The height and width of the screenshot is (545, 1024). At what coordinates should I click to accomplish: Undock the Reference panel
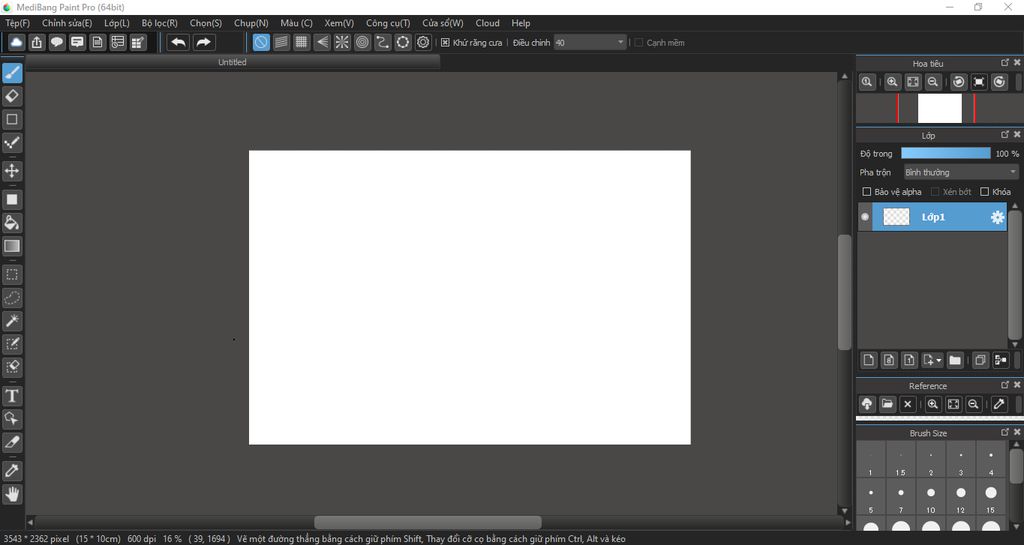[1005, 384]
